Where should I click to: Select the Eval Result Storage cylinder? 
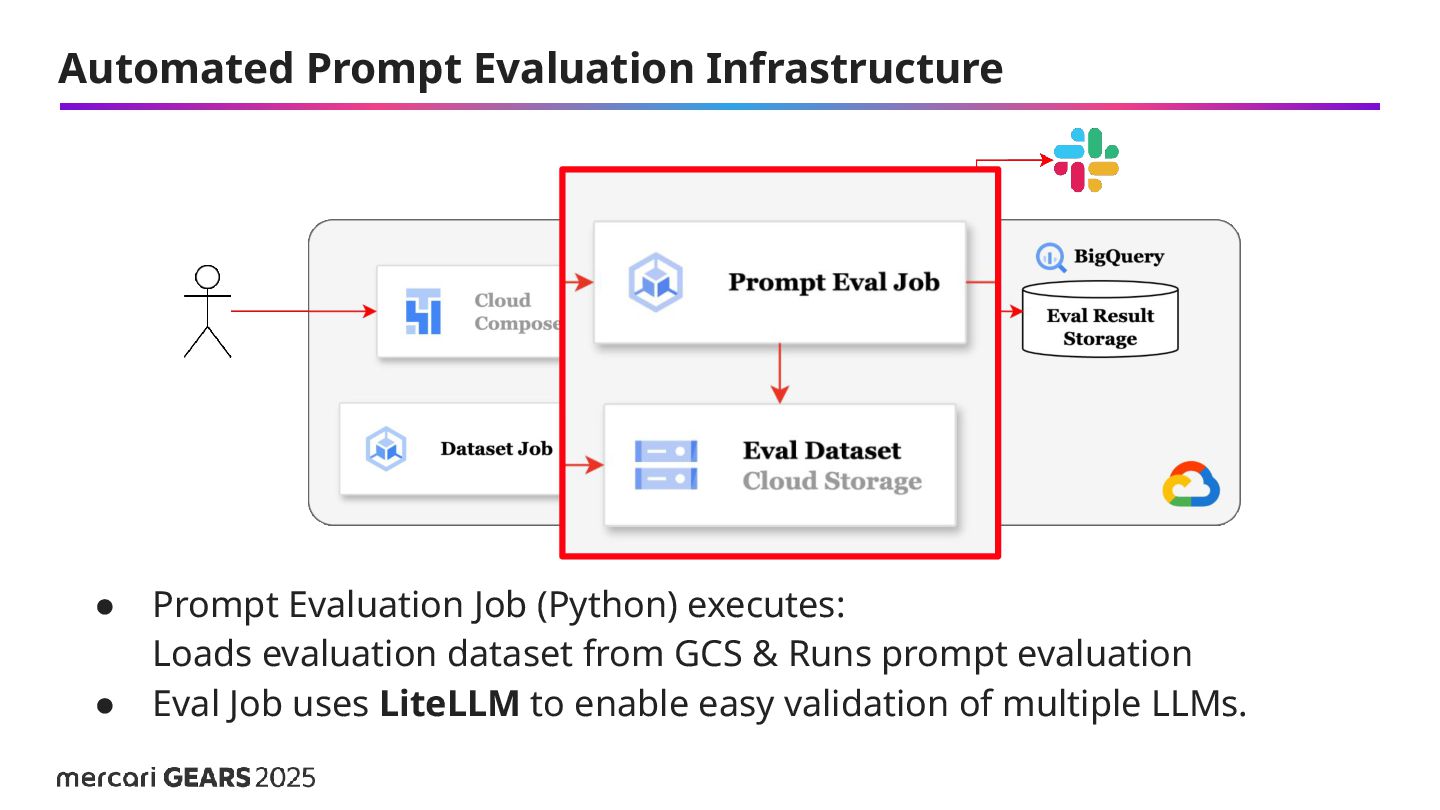[x=1100, y=320]
